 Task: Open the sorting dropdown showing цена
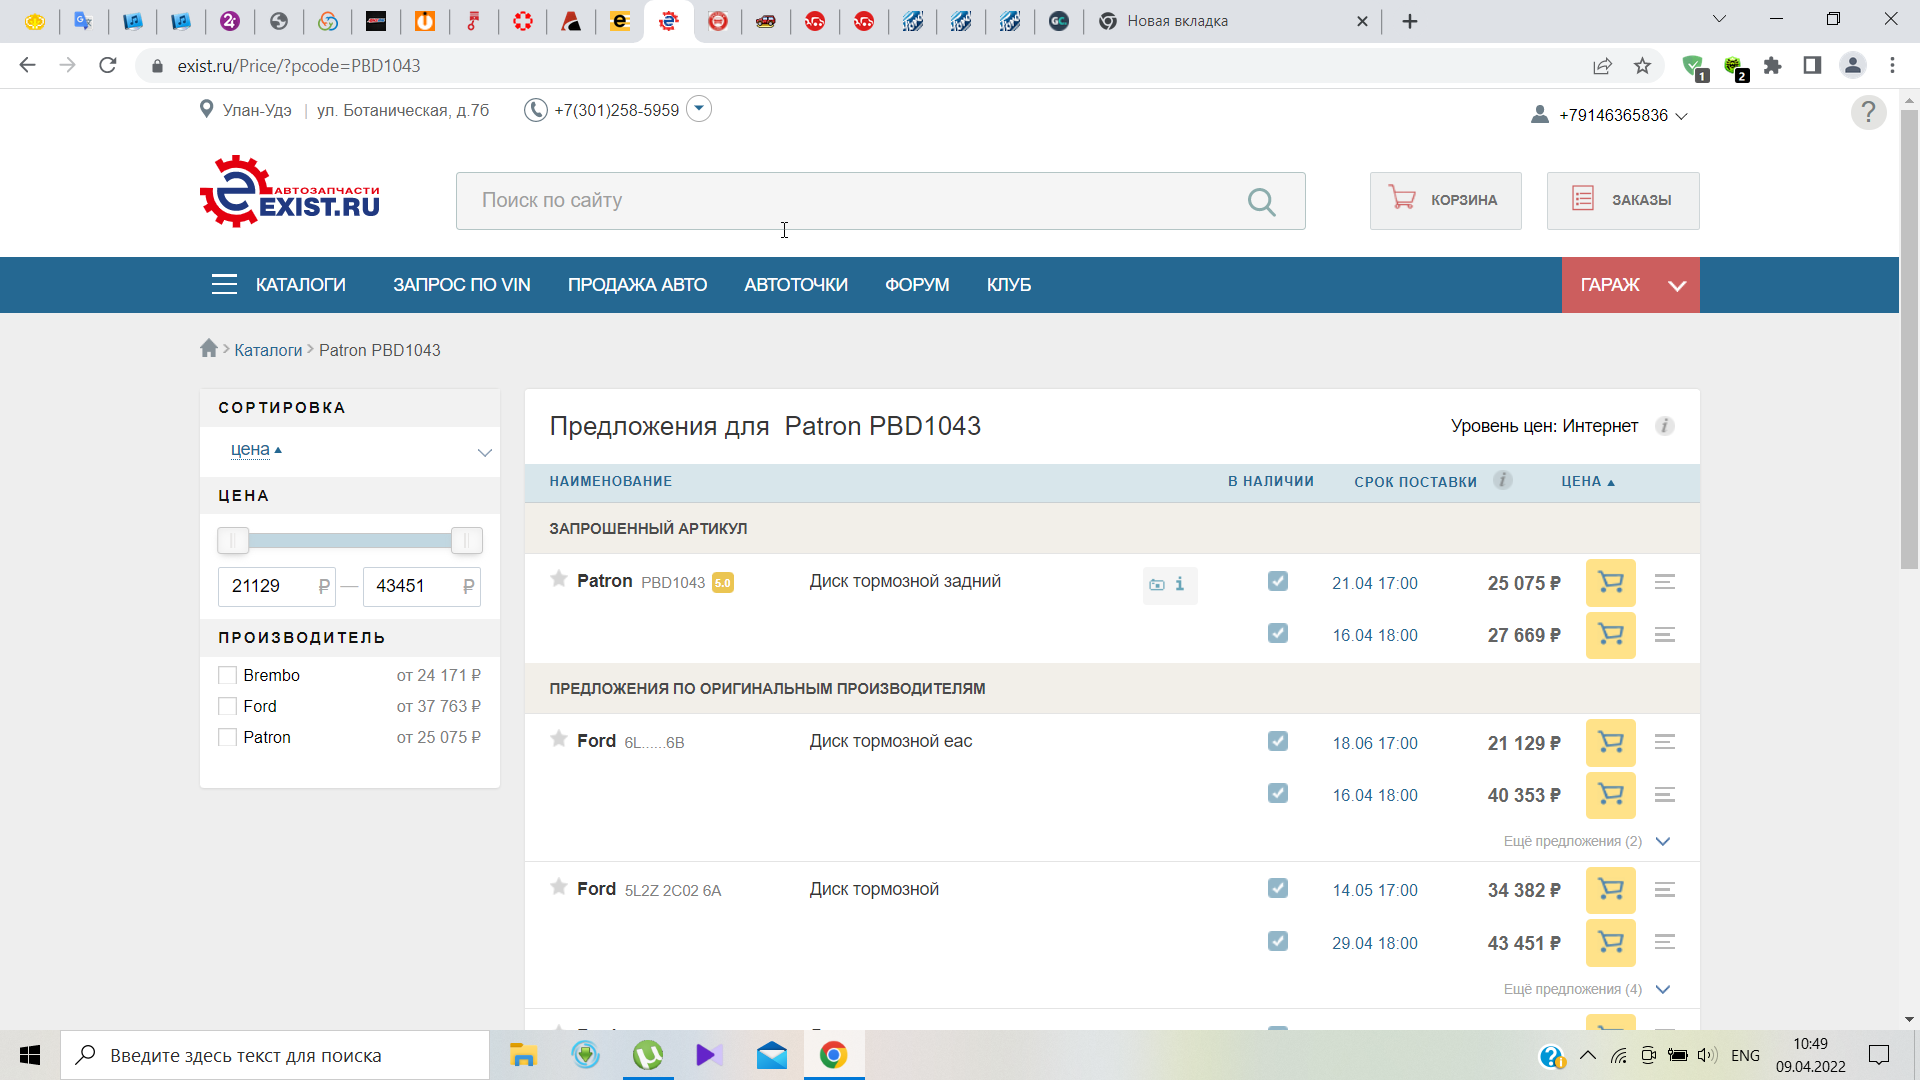tap(350, 451)
